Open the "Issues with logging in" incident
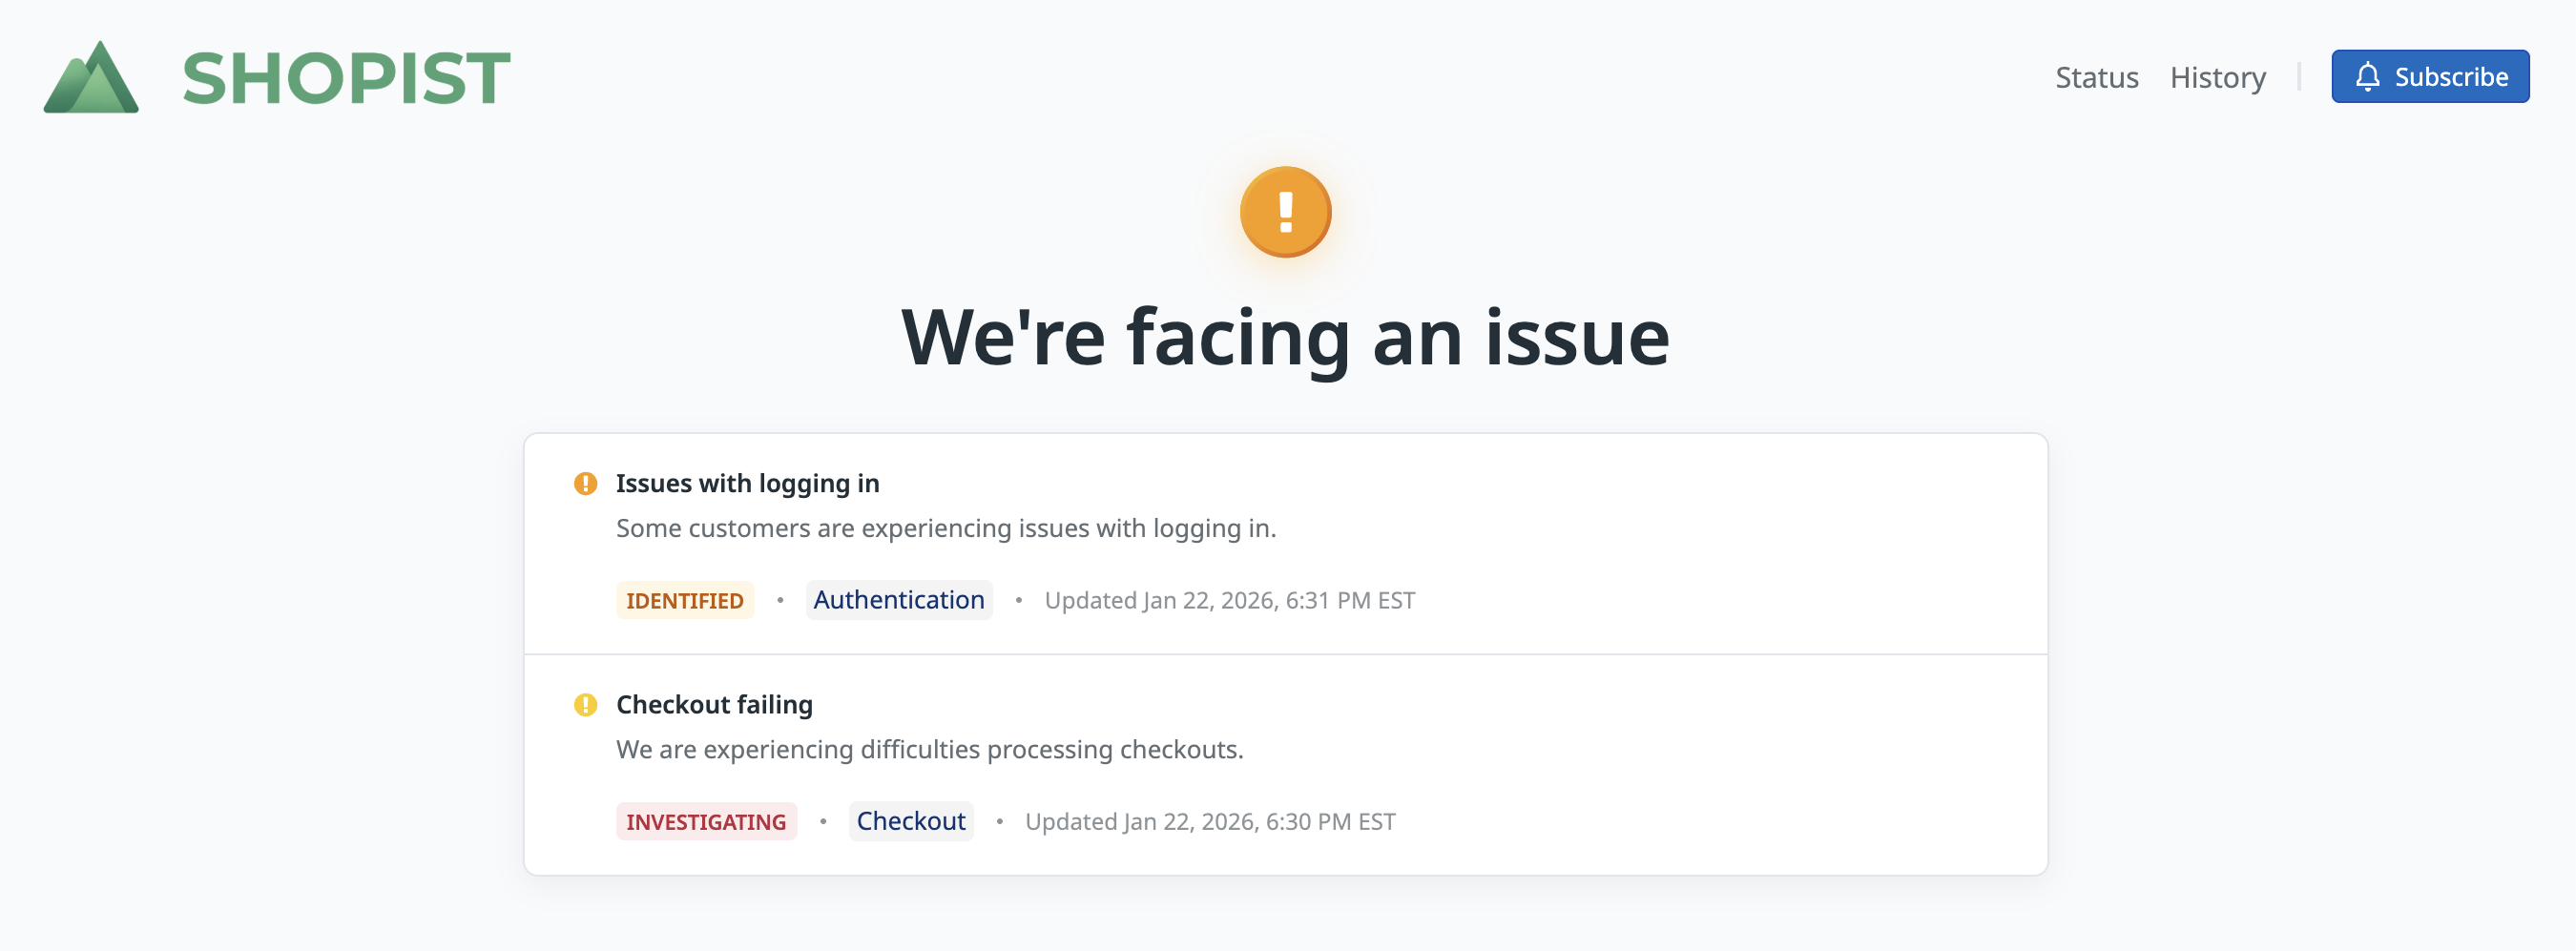Image resolution: width=2576 pixels, height=951 pixels. pos(747,484)
